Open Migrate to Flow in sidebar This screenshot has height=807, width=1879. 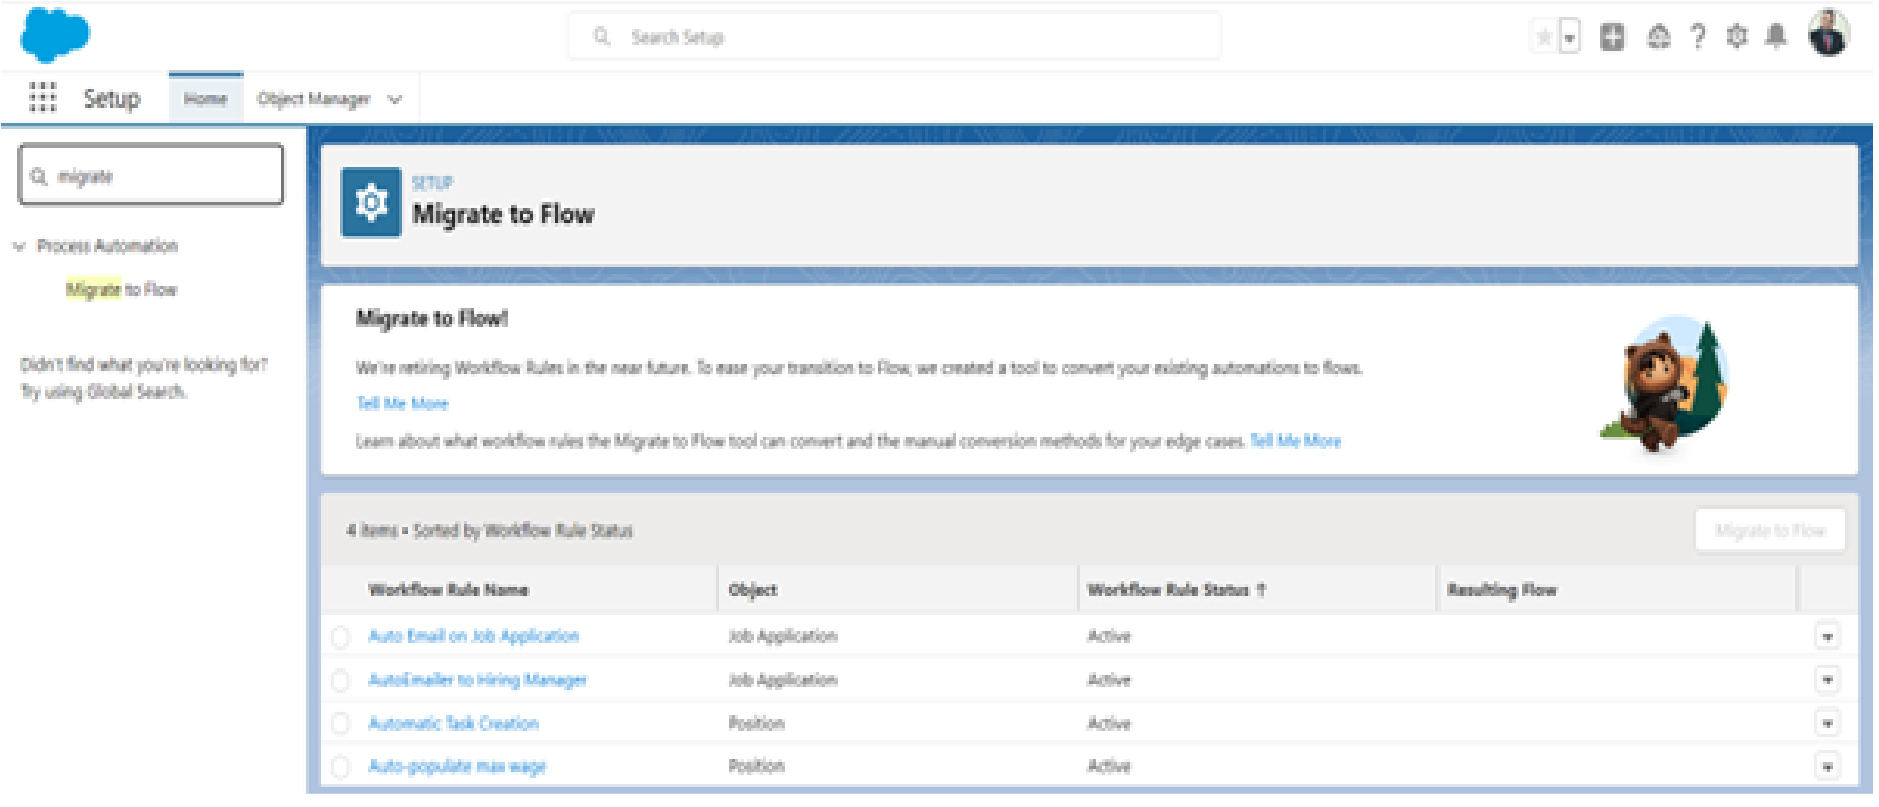[121, 290]
